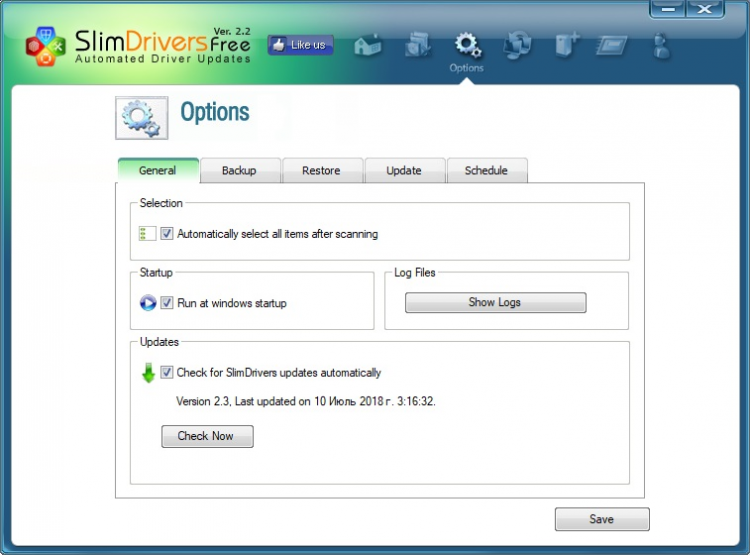Save the options
The height and width of the screenshot is (555, 750).
[x=602, y=519]
